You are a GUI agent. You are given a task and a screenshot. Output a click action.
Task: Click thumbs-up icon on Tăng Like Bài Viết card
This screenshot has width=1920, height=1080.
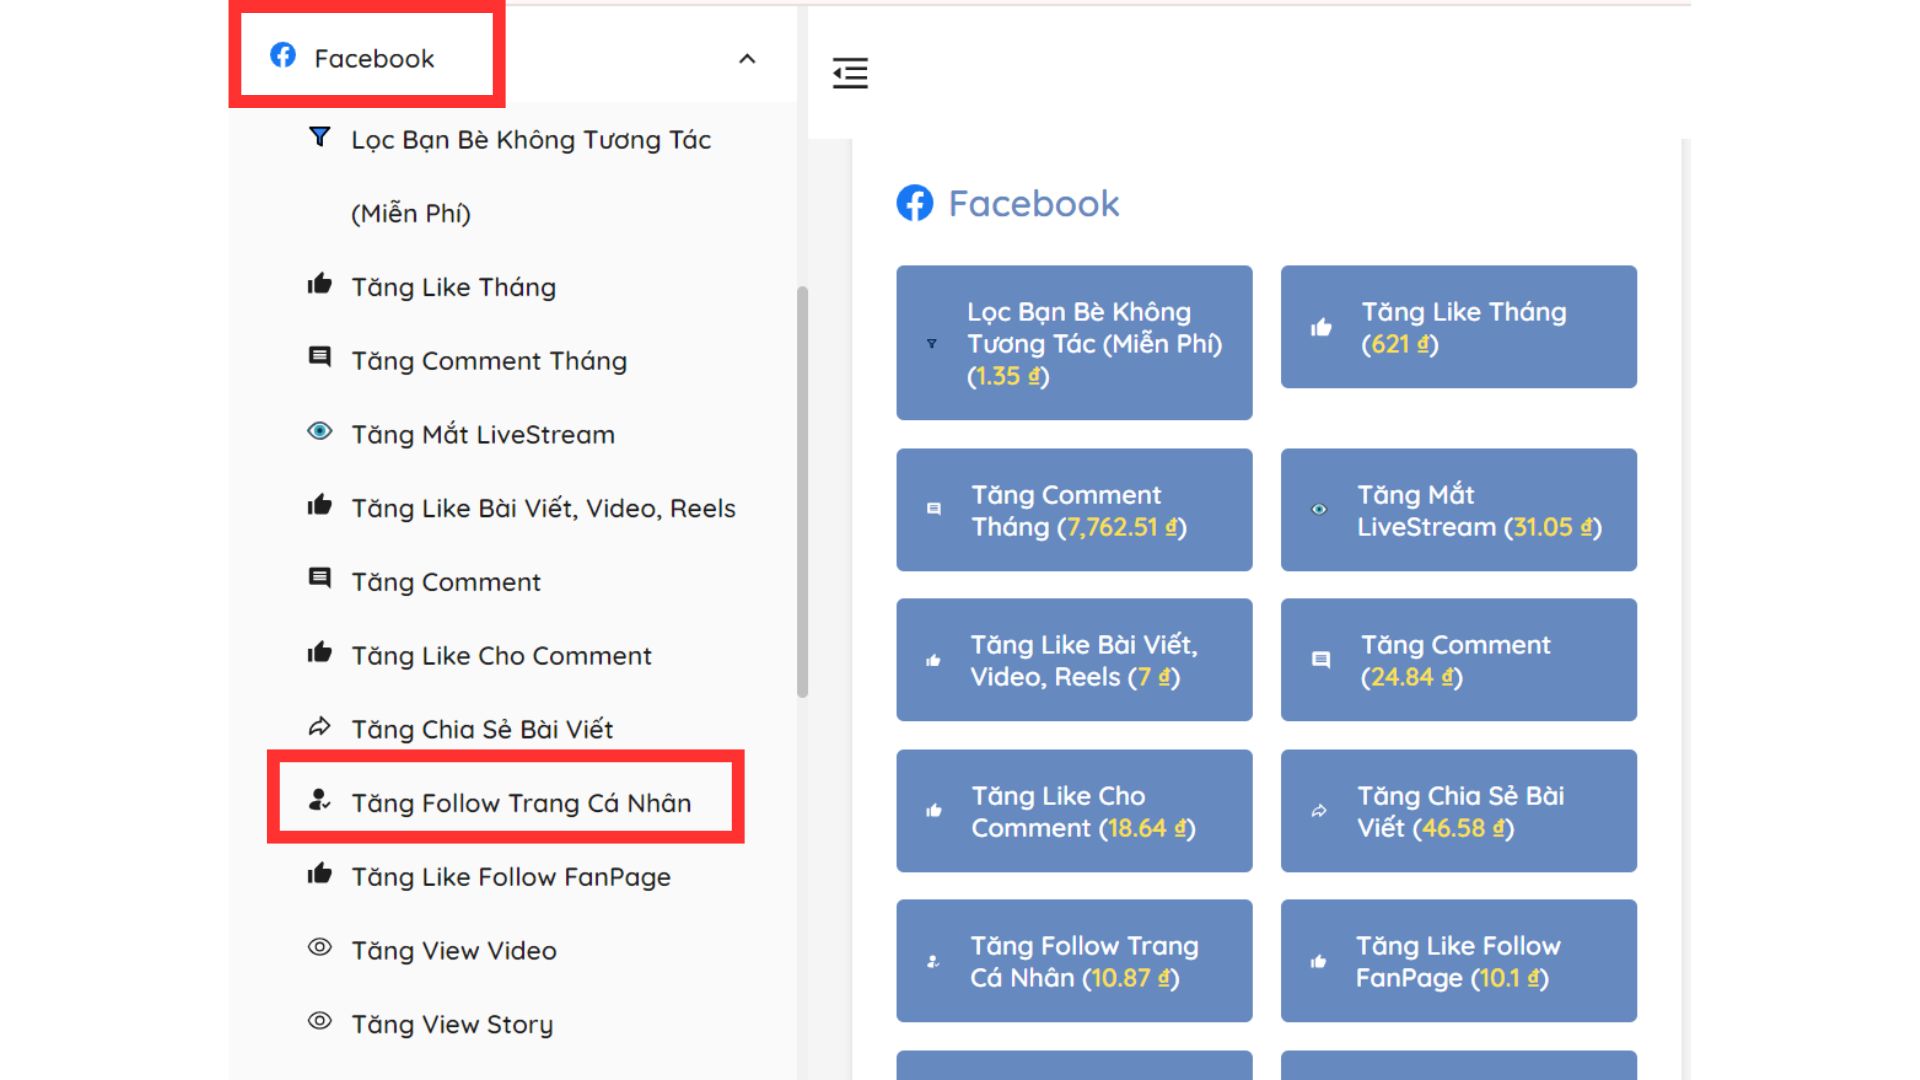[x=933, y=660]
